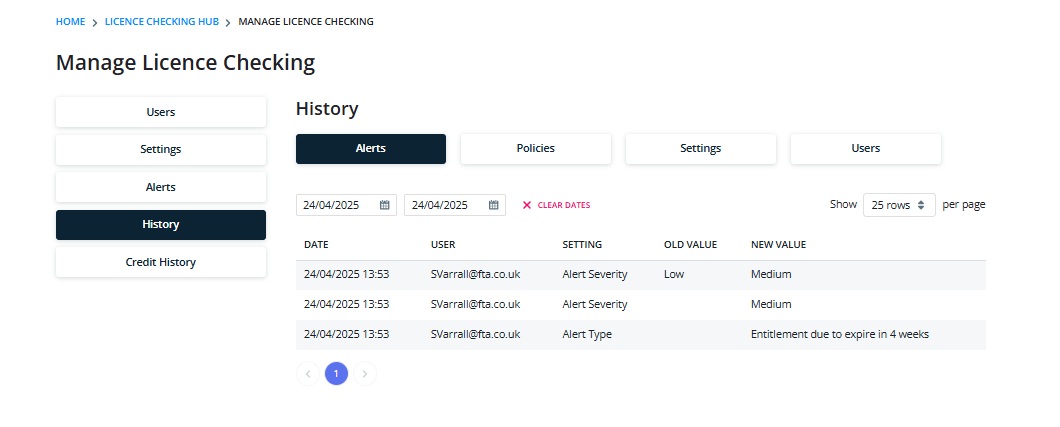
Task: Follow the Home breadcrumb link
Action: point(70,22)
